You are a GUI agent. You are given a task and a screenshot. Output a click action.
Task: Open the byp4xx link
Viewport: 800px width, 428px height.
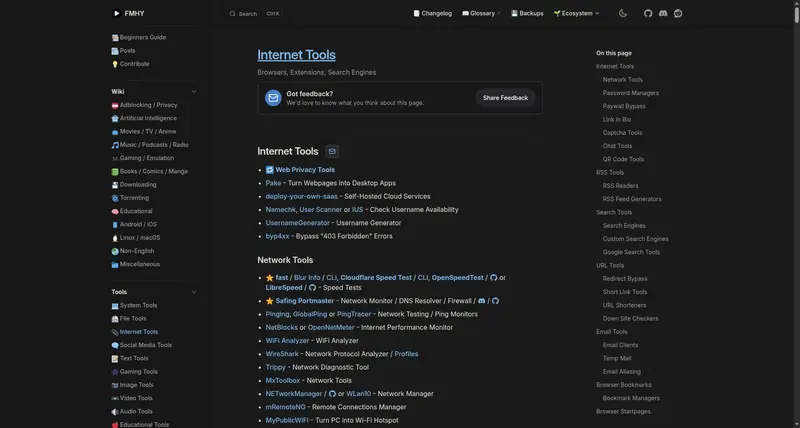pyautogui.click(x=278, y=236)
